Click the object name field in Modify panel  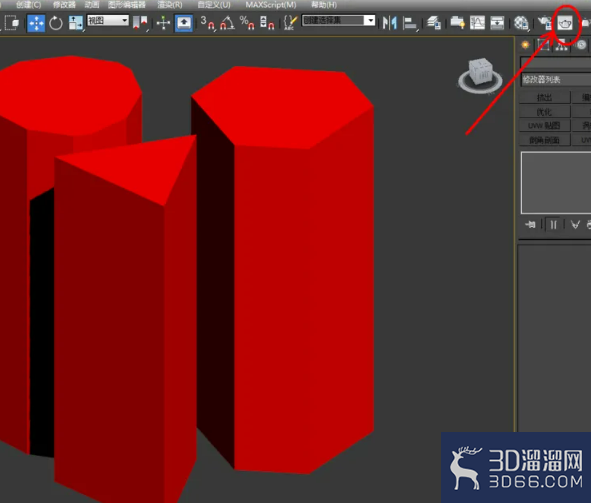556,62
